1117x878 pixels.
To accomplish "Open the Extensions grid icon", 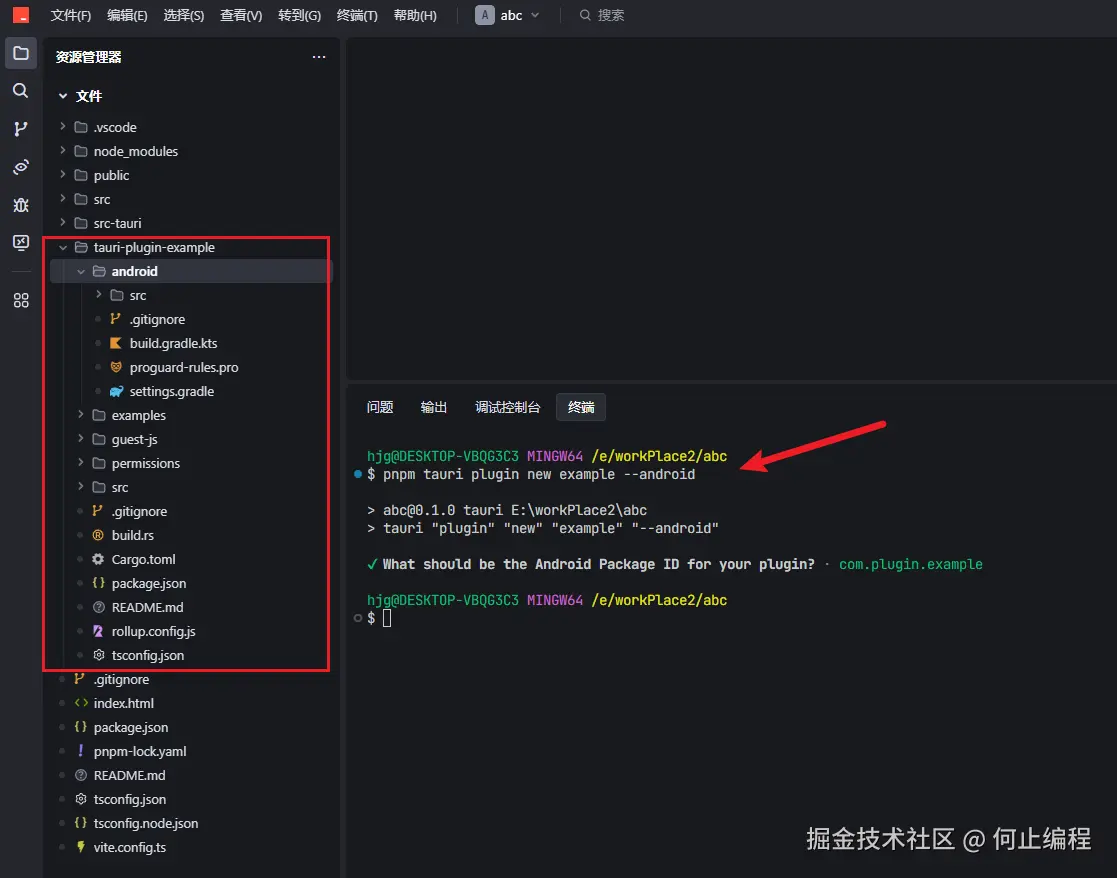I will click(x=21, y=300).
